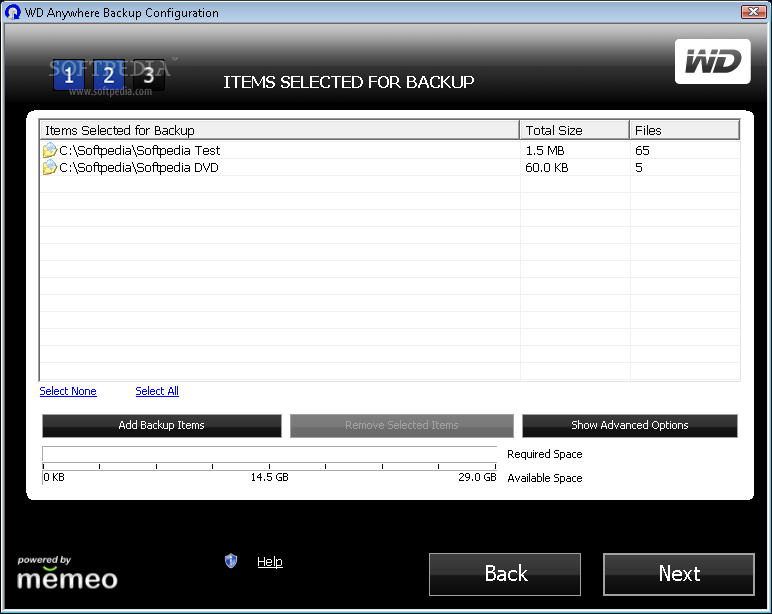Click Remove Selected Items button

click(x=401, y=425)
